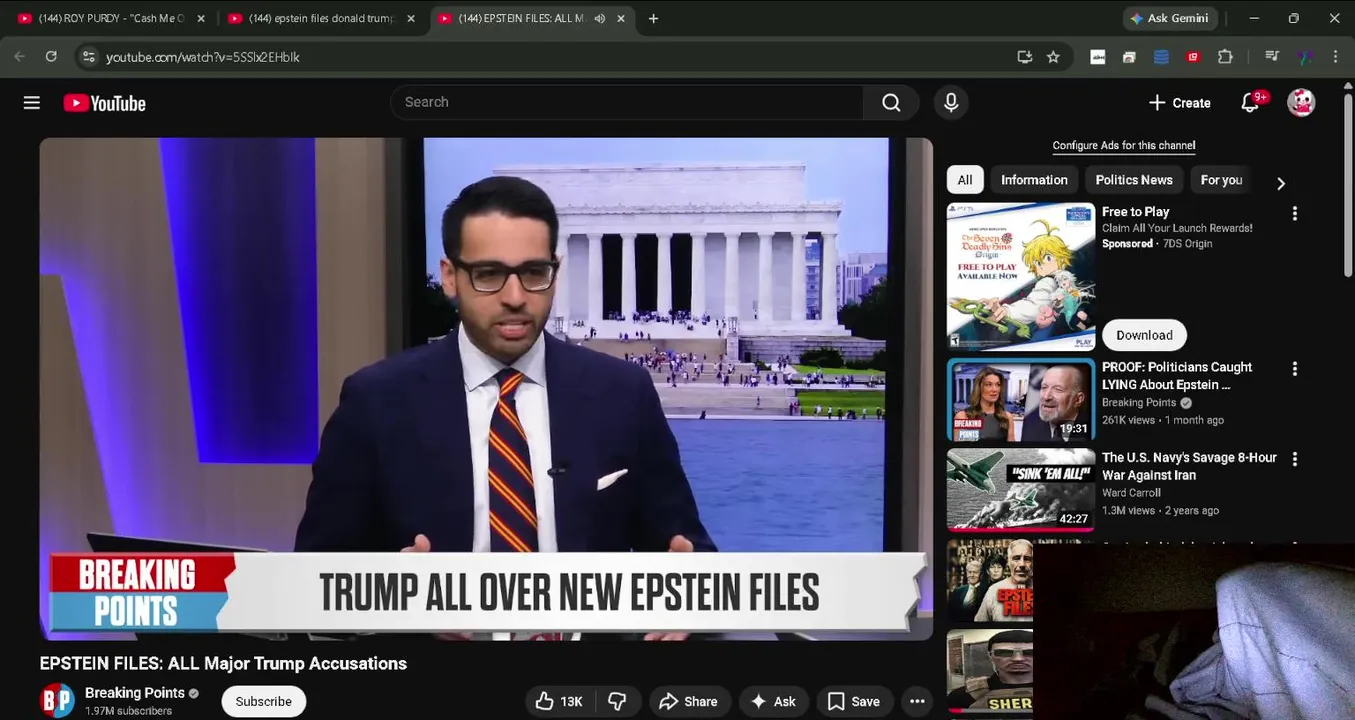View site information icon in address bar
1355x720 pixels.
[x=88, y=57]
